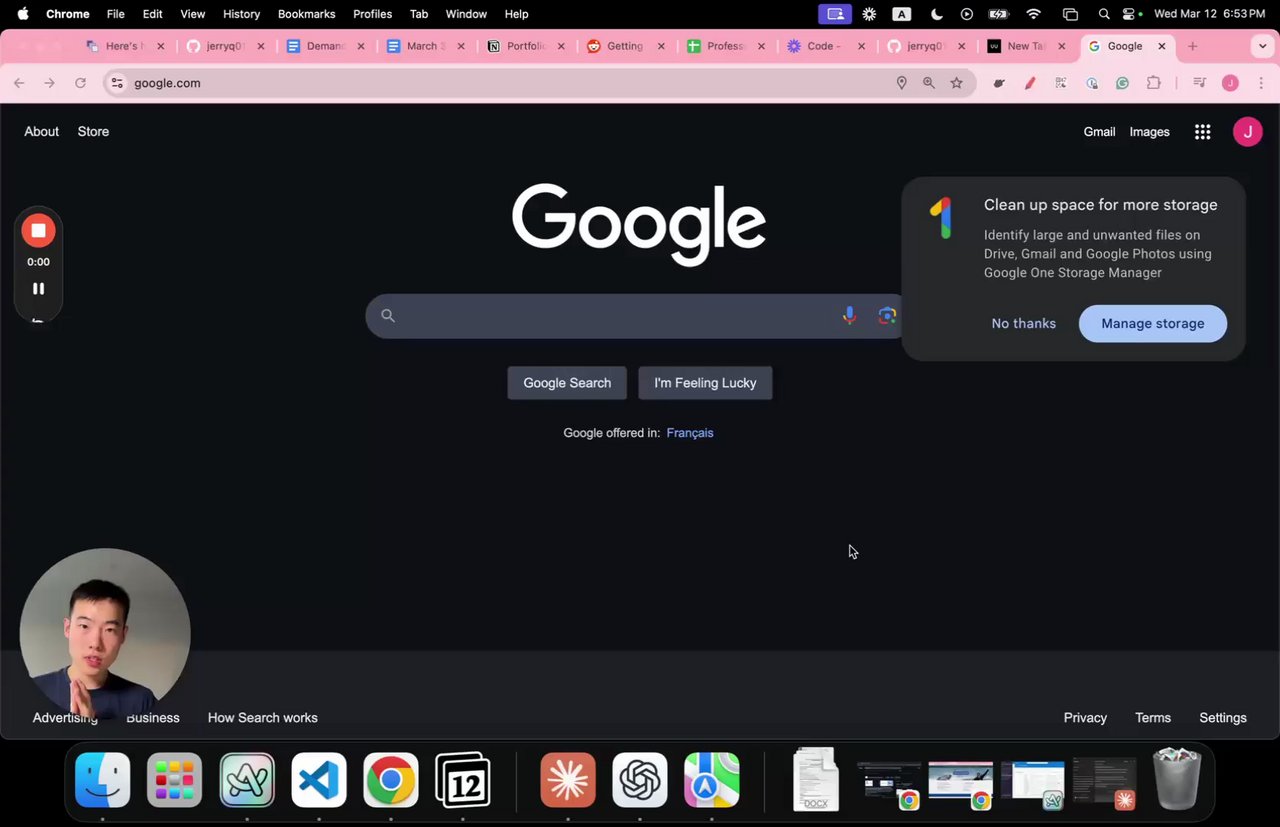Screen dimensions: 1280x827
Task: Switch Google to Français
Action: [690, 433]
